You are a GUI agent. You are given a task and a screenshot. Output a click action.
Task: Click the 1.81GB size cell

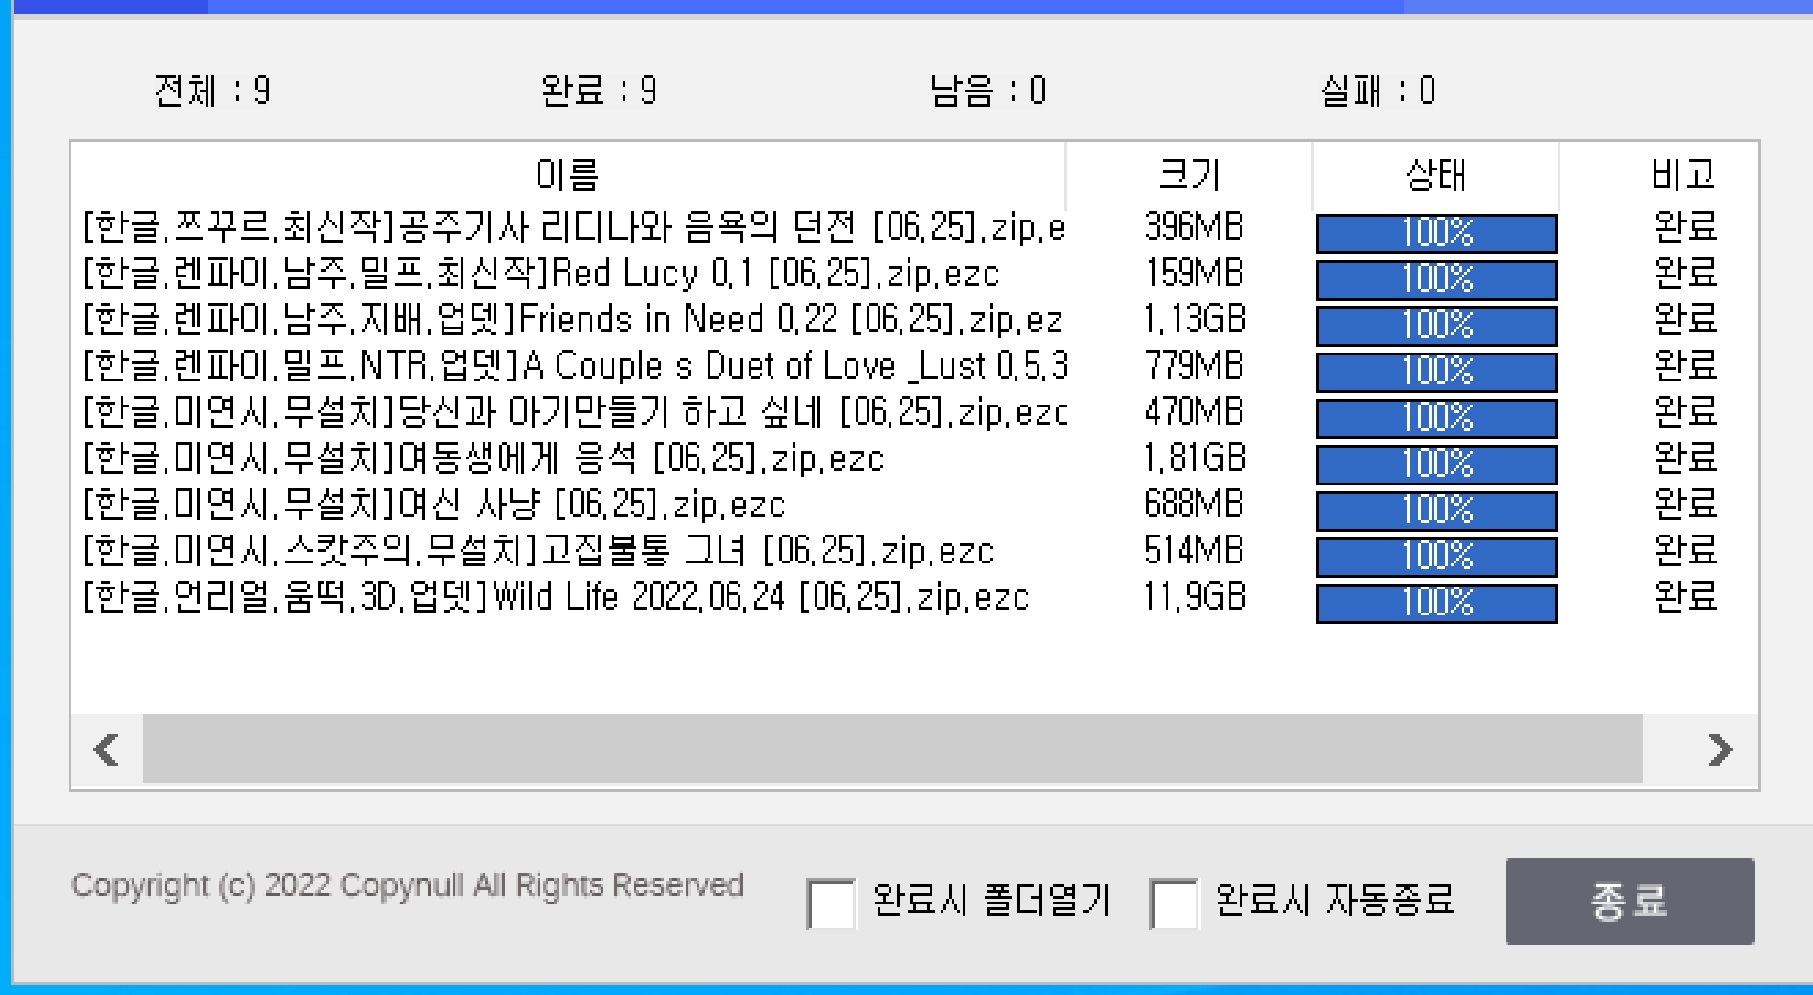pyautogui.click(x=1194, y=459)
